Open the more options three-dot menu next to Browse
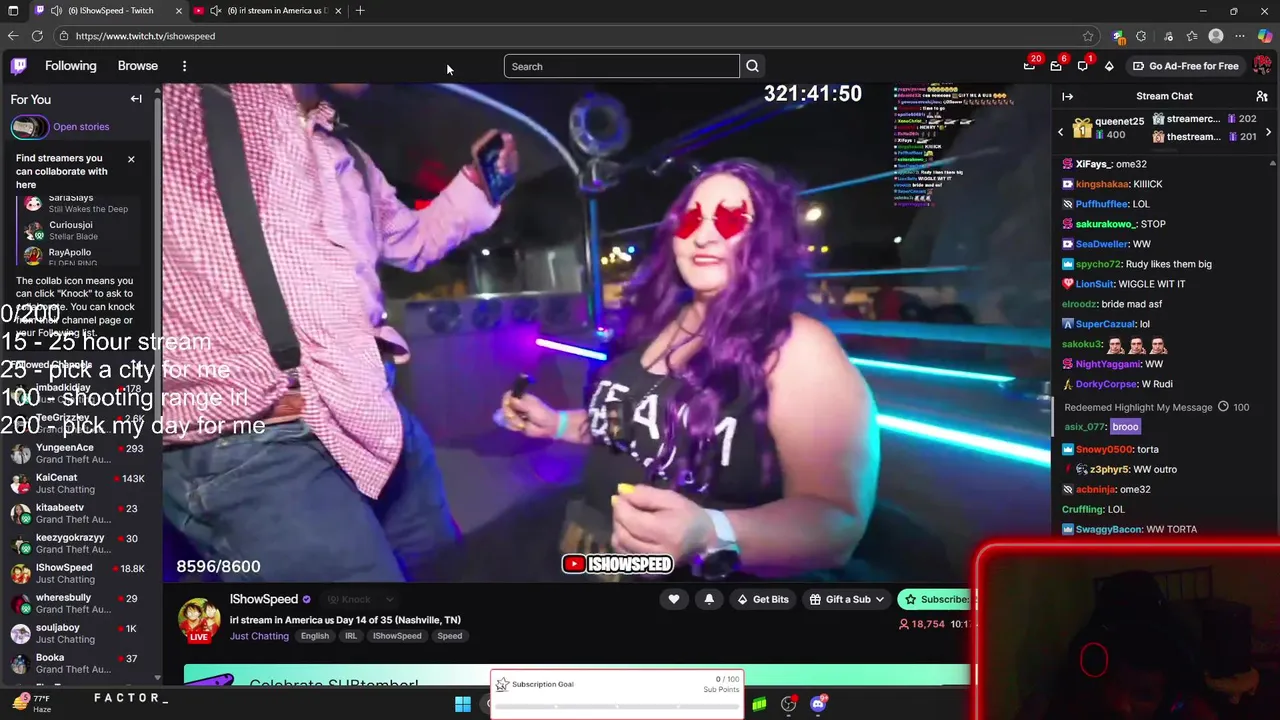Image resolution: width=1280 pixels, height=720 pixels. [184, 66]
